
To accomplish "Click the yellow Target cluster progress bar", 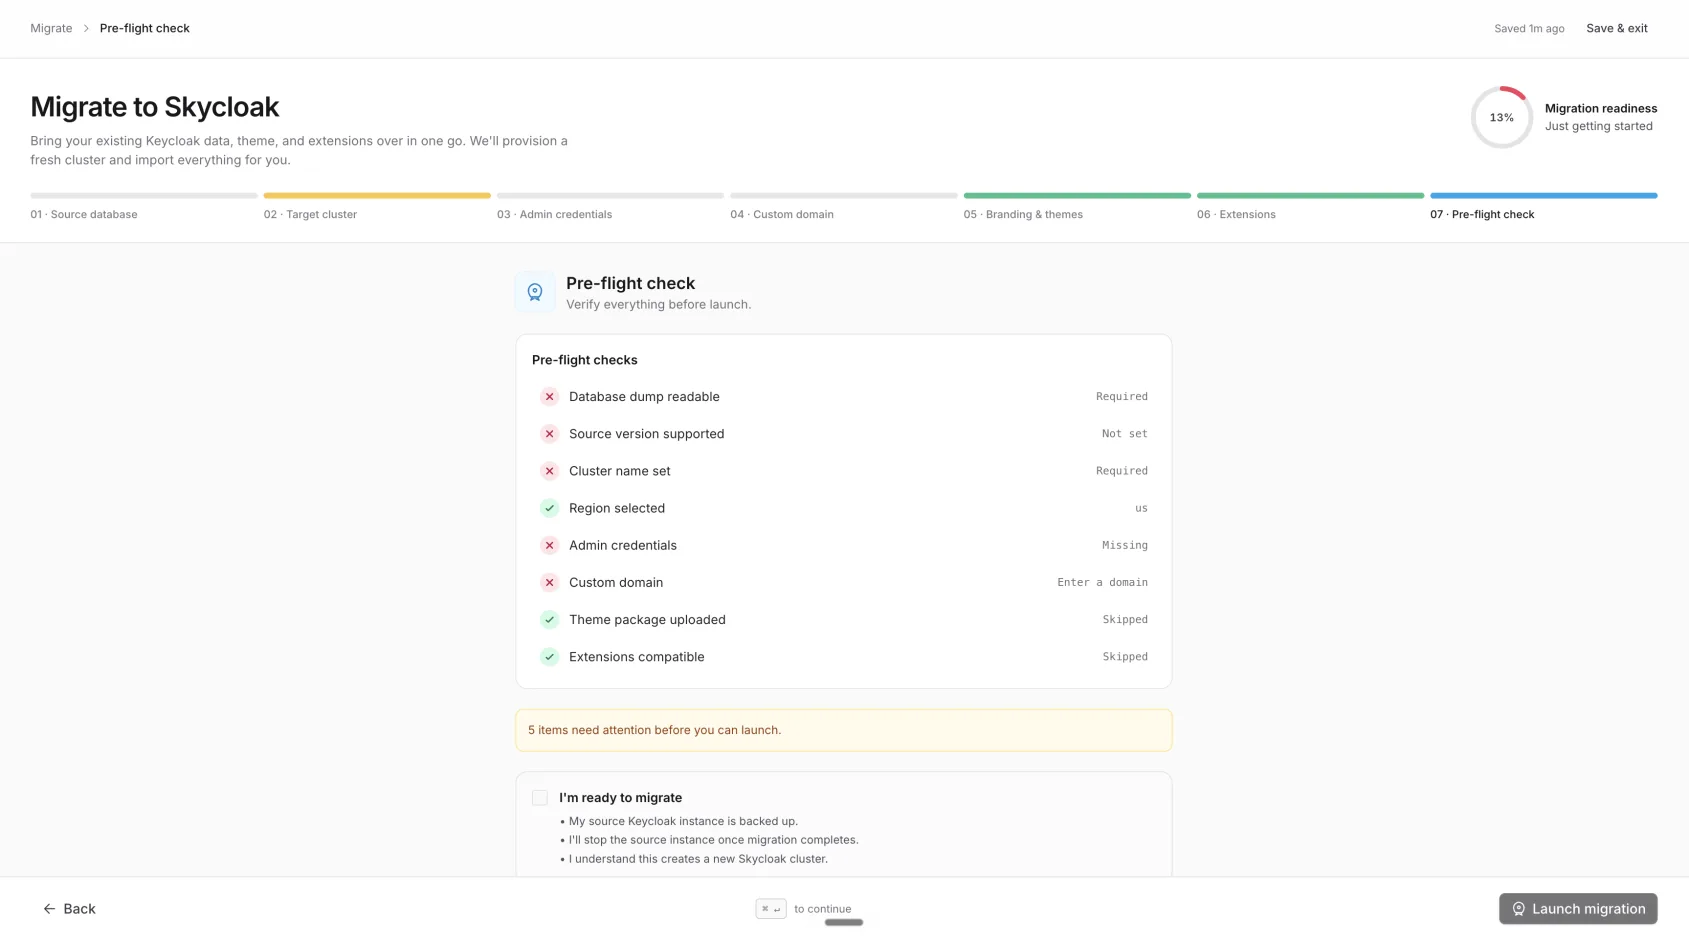I will pyautogui.click(x=377, y=196).
